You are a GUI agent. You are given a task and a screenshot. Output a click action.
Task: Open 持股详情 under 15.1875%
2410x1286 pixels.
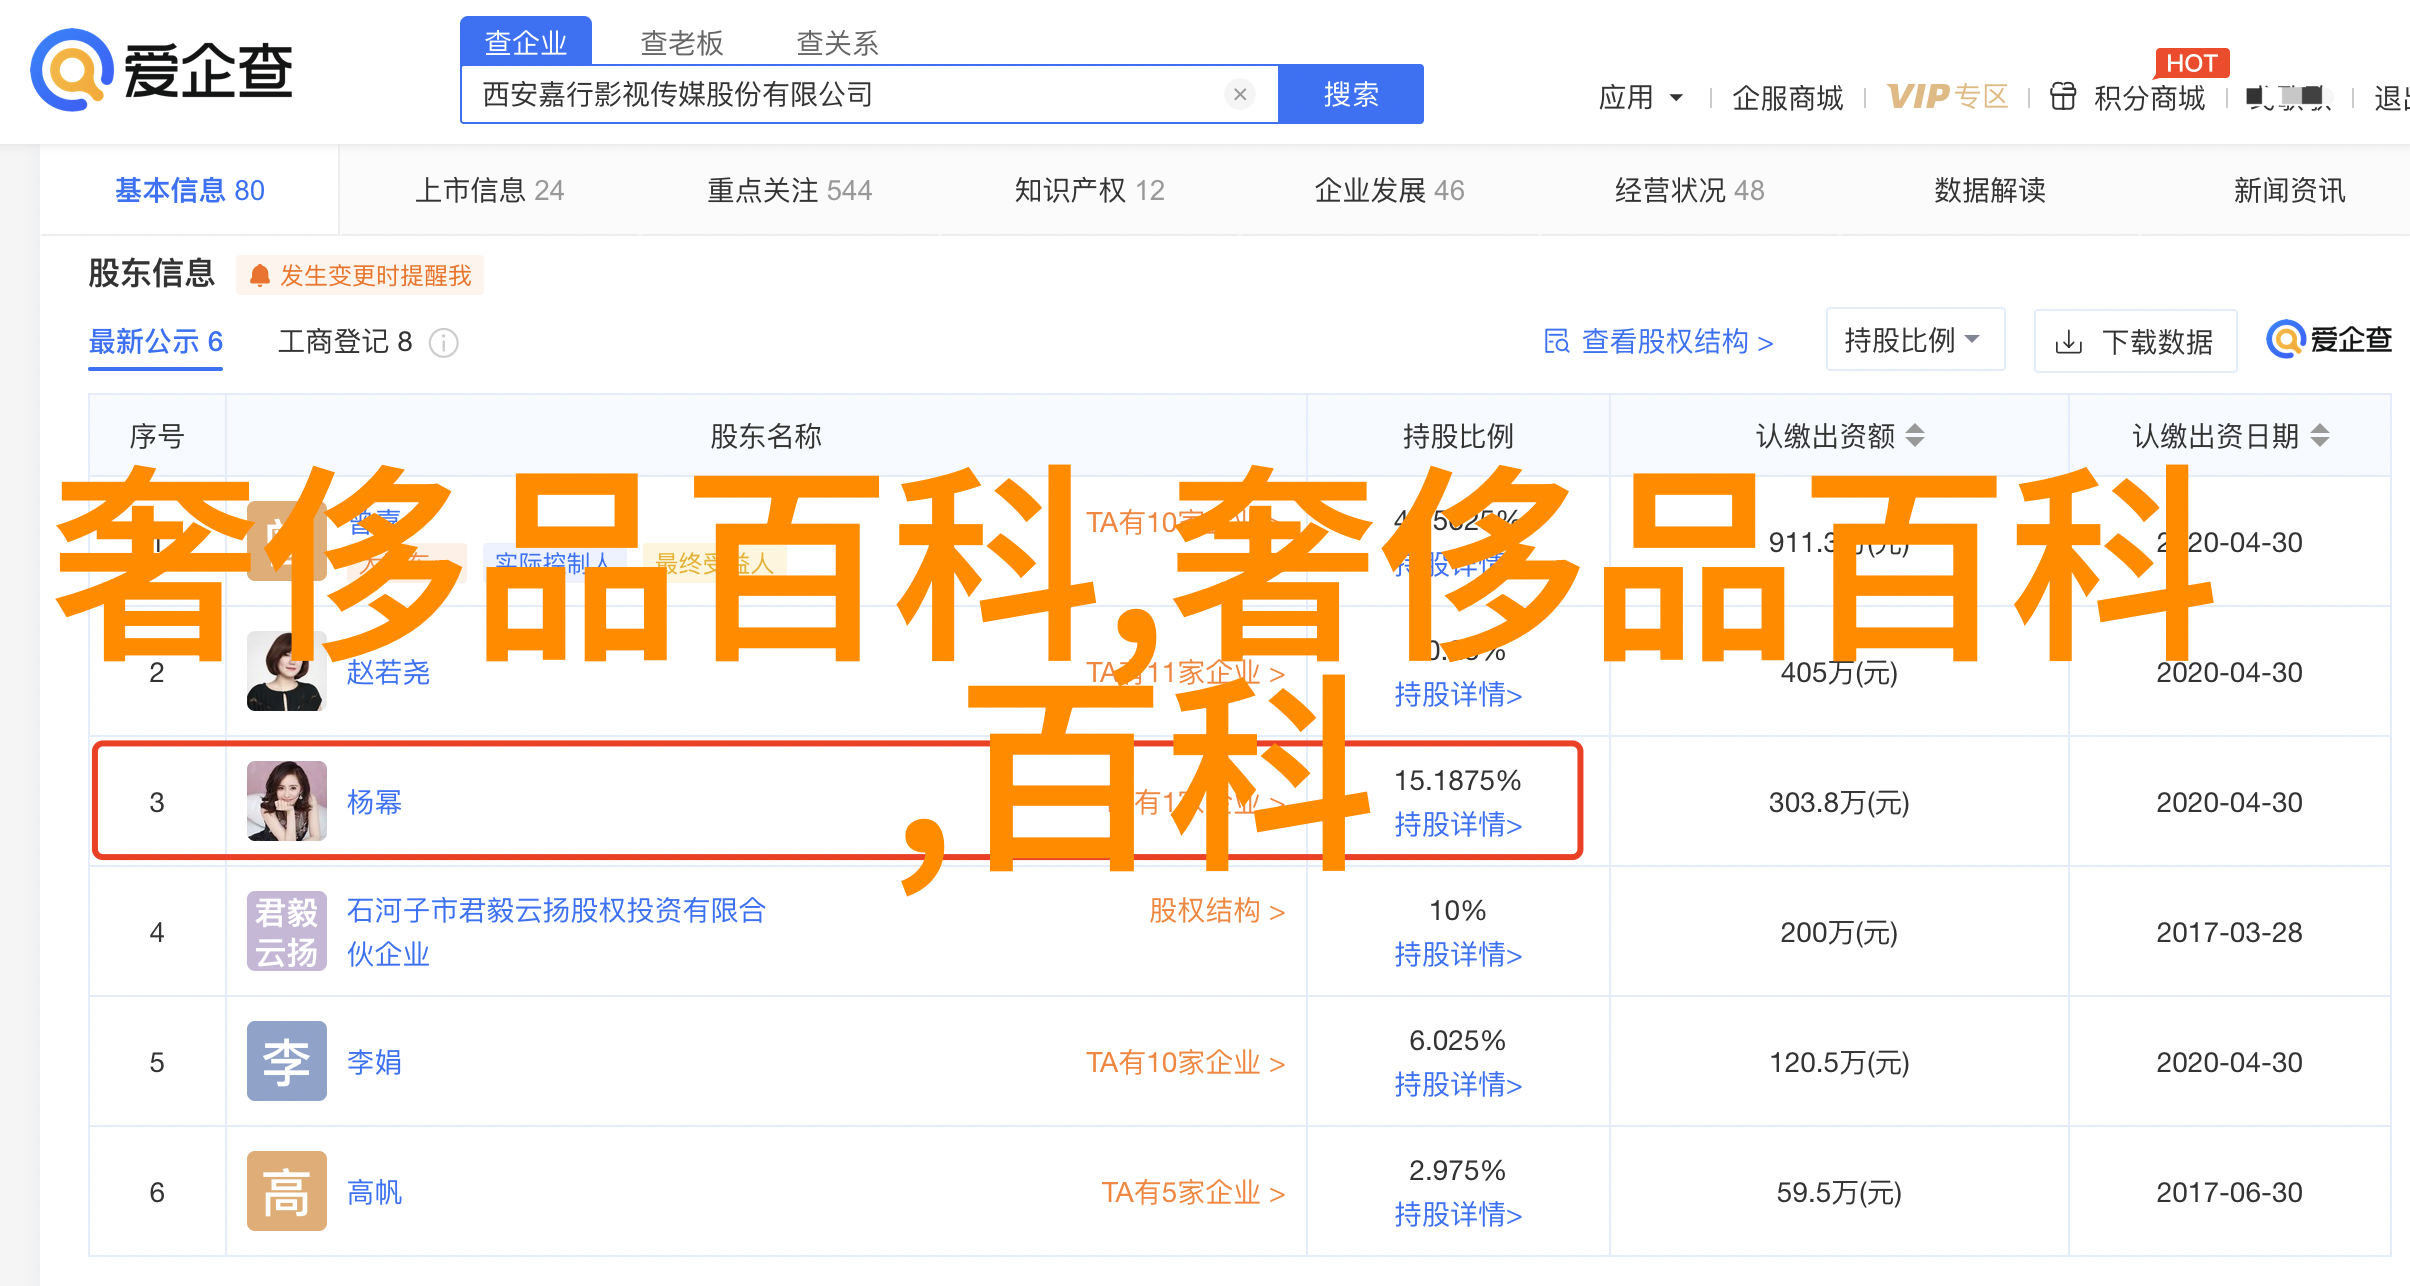[x=1458, y=824]
